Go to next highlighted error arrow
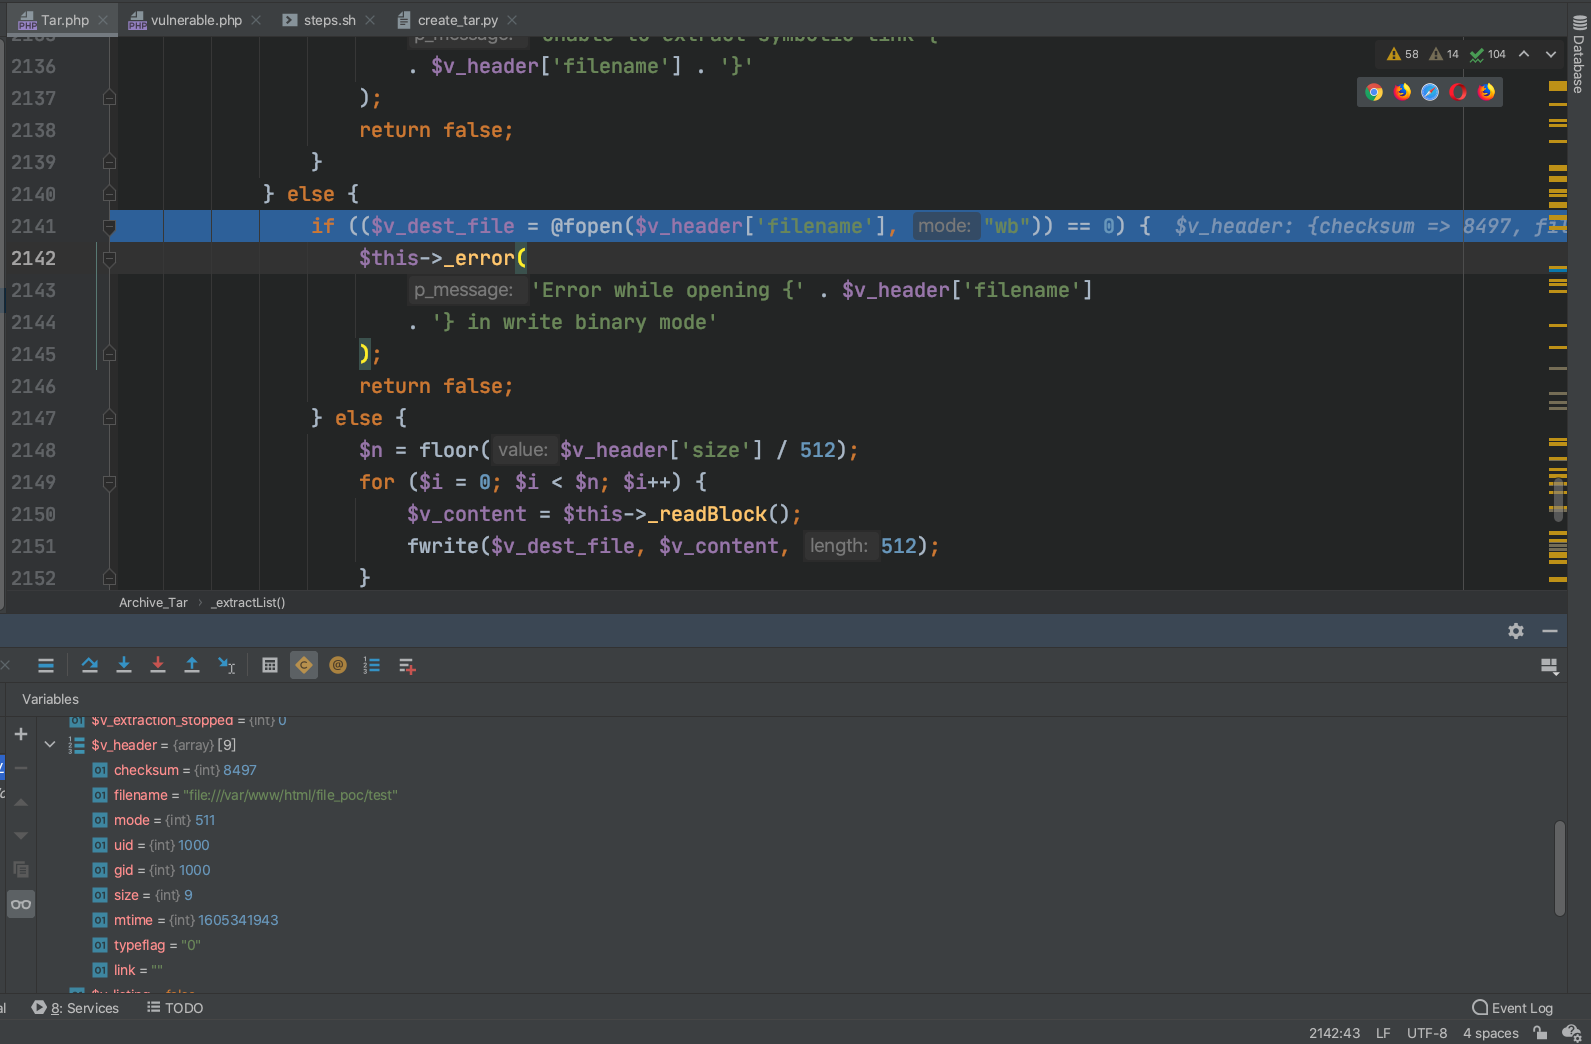1591x1044 pixels. 1551,54
